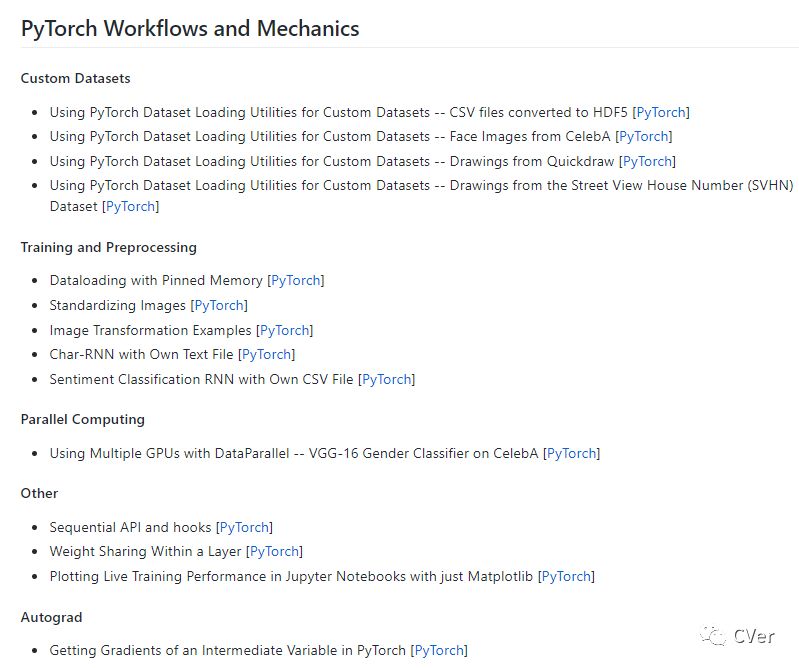This screenshot has height=668, width=799.
Task: Open PyTorch link for Image Transformation Examples
Action: 285,330
